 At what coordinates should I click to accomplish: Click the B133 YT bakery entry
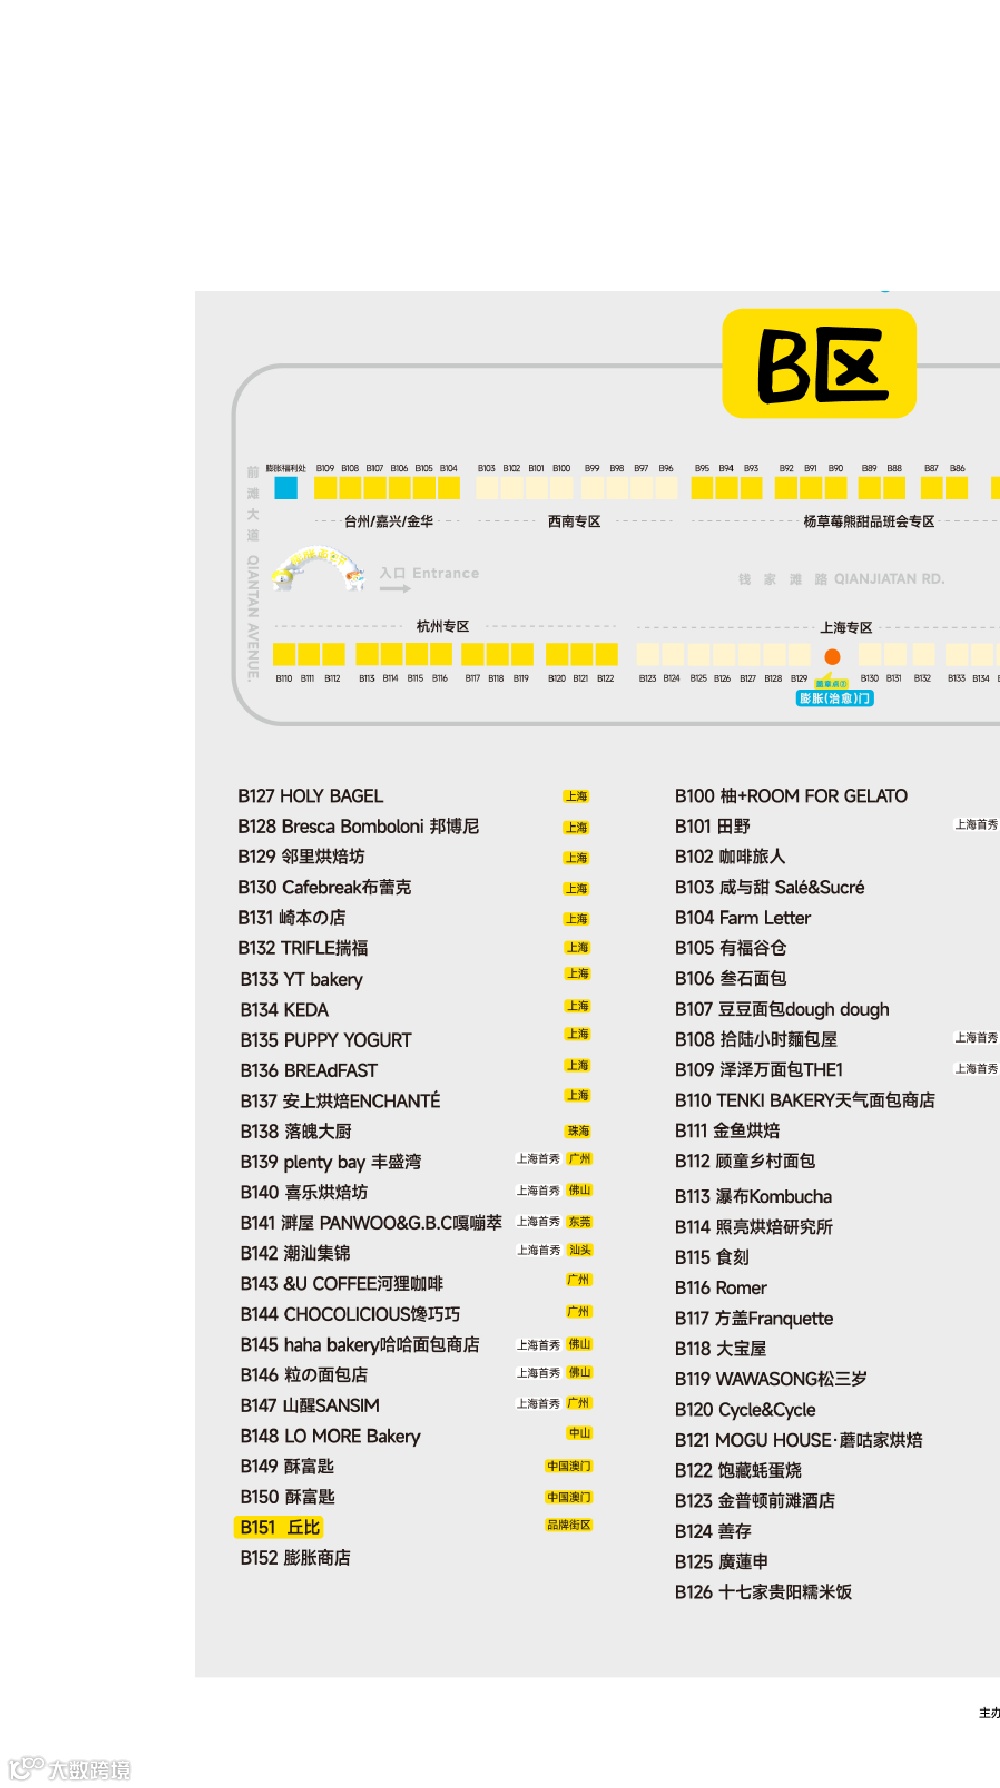point(302,979)
